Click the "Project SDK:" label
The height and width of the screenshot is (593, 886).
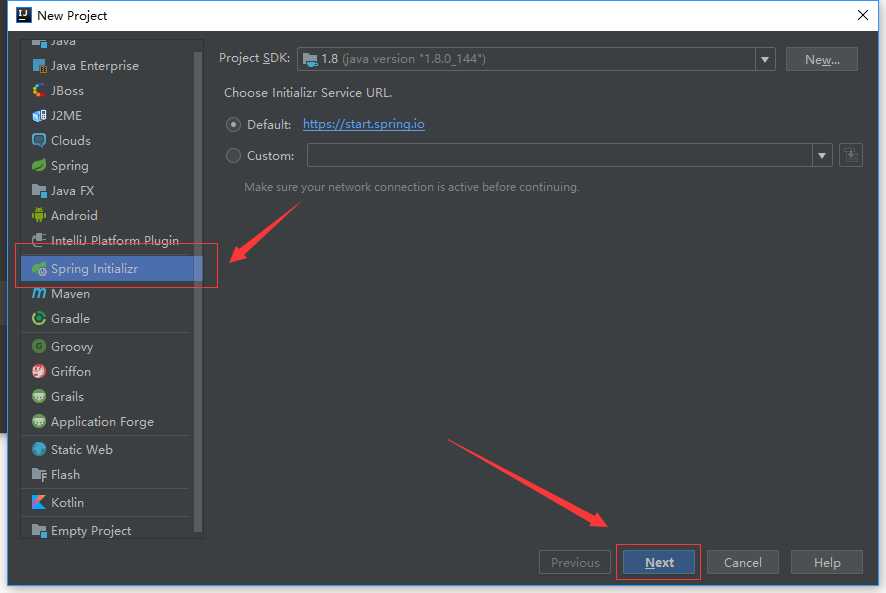[x=254, y=58]
